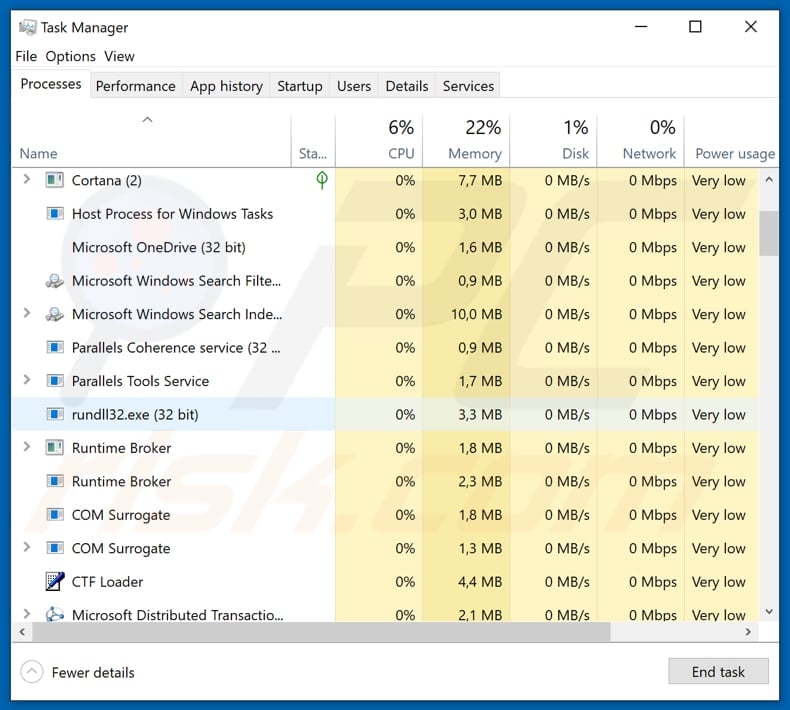Viewport: 790px width, 710px height.
Task: Click the vertical scrollbar up arrow
Action: coord(769,179)
